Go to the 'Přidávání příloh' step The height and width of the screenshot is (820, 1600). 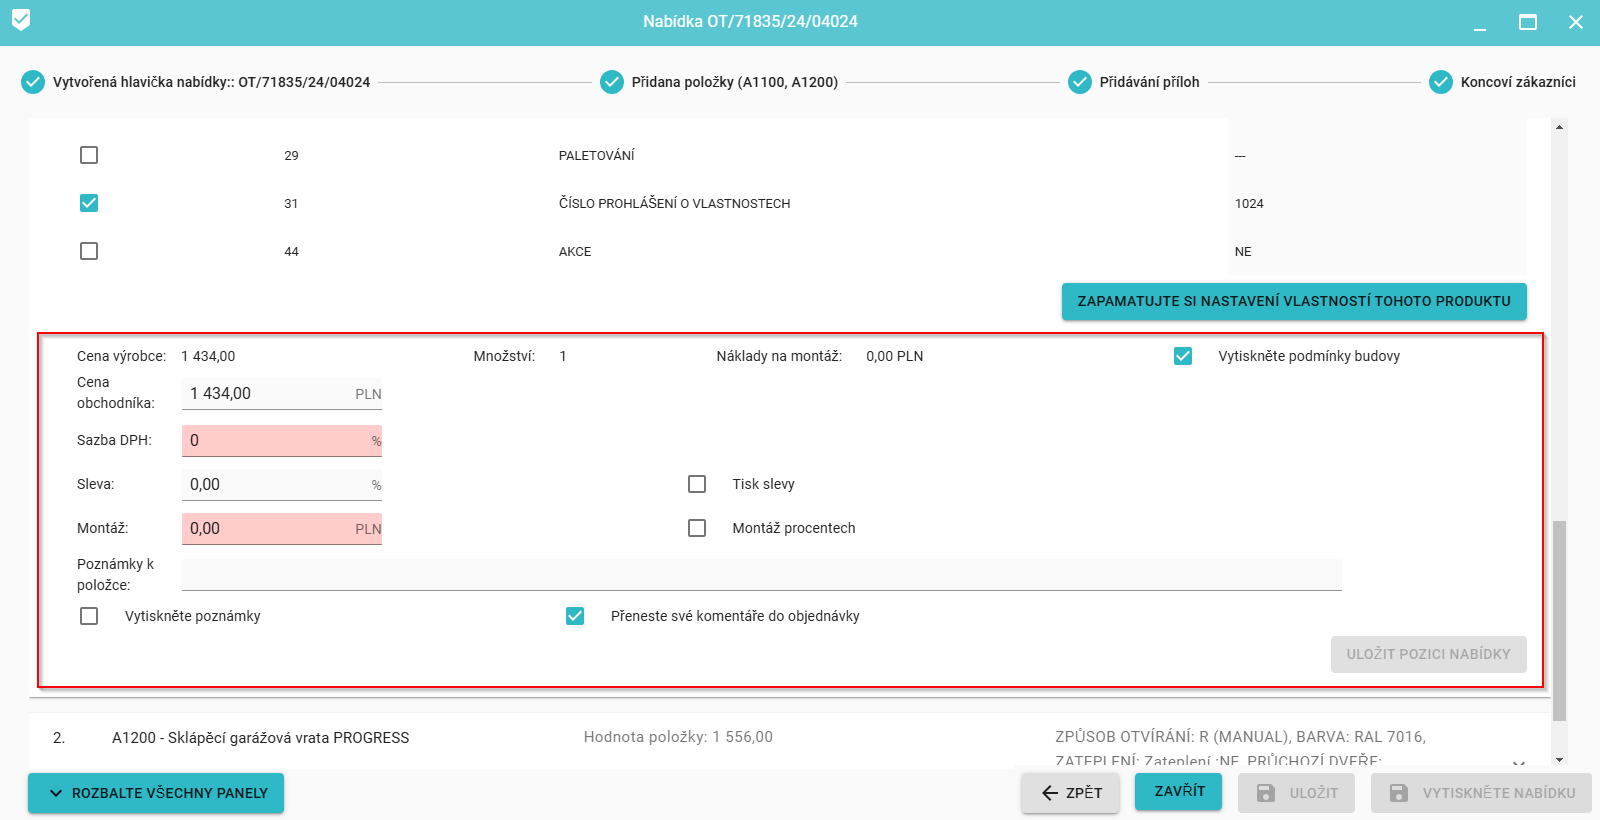pyautogui.click(x=1149, y=82)
